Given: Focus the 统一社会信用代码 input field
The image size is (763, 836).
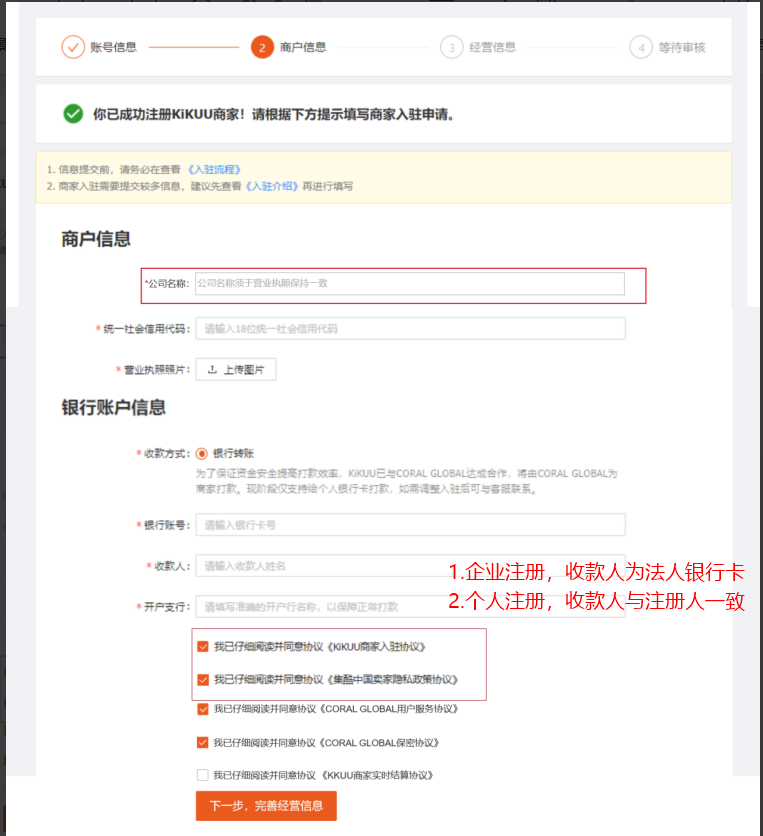Looking at the screenshot, I should coord(411,328).
